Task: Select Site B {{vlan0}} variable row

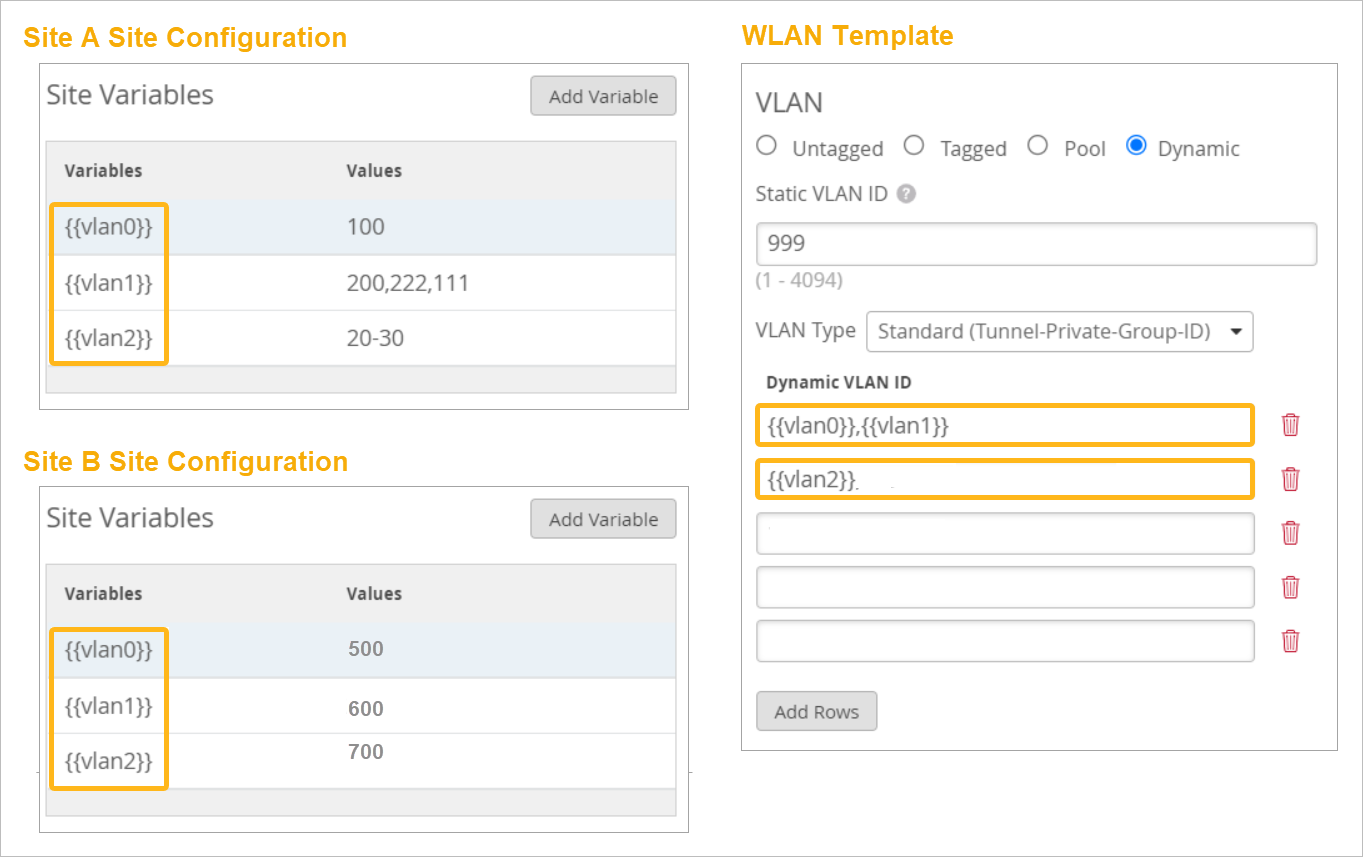Action: [360, 650]
